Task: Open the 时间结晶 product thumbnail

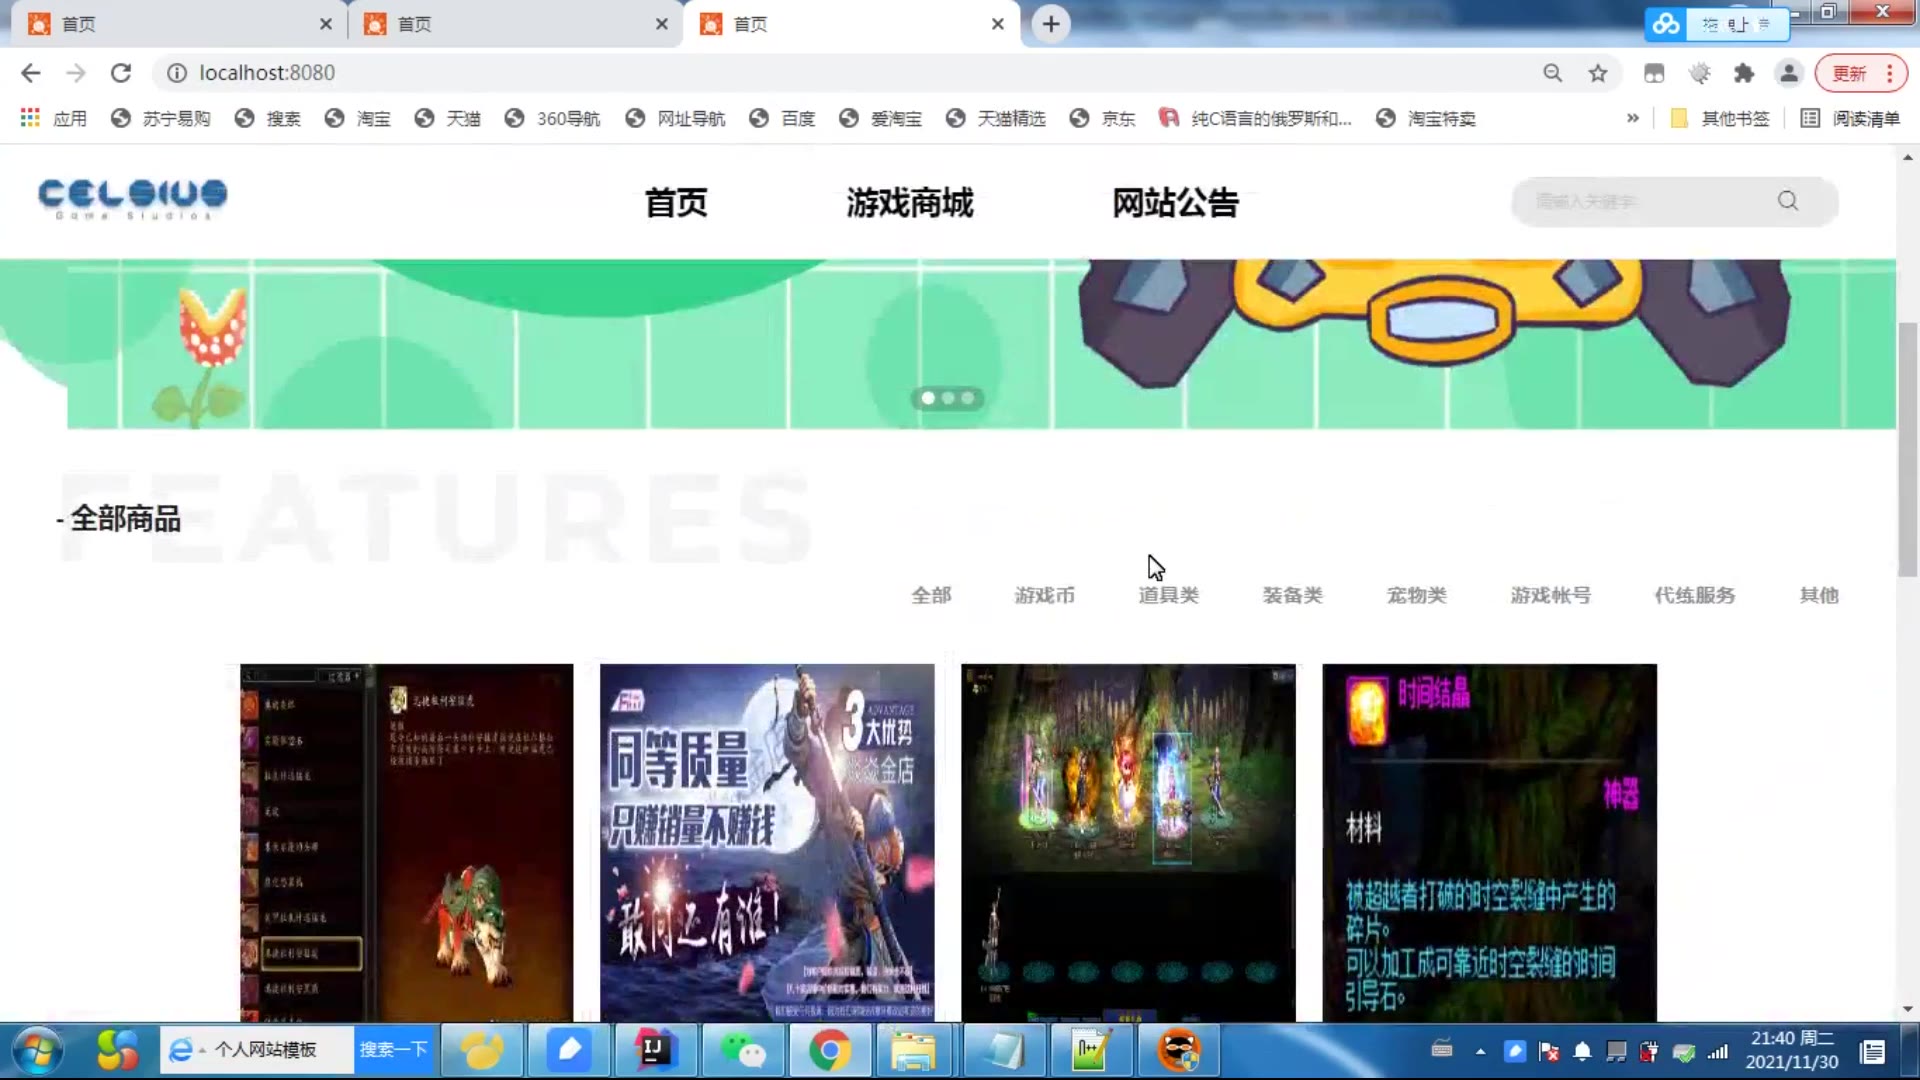Action: click(x=1489, y=842)
